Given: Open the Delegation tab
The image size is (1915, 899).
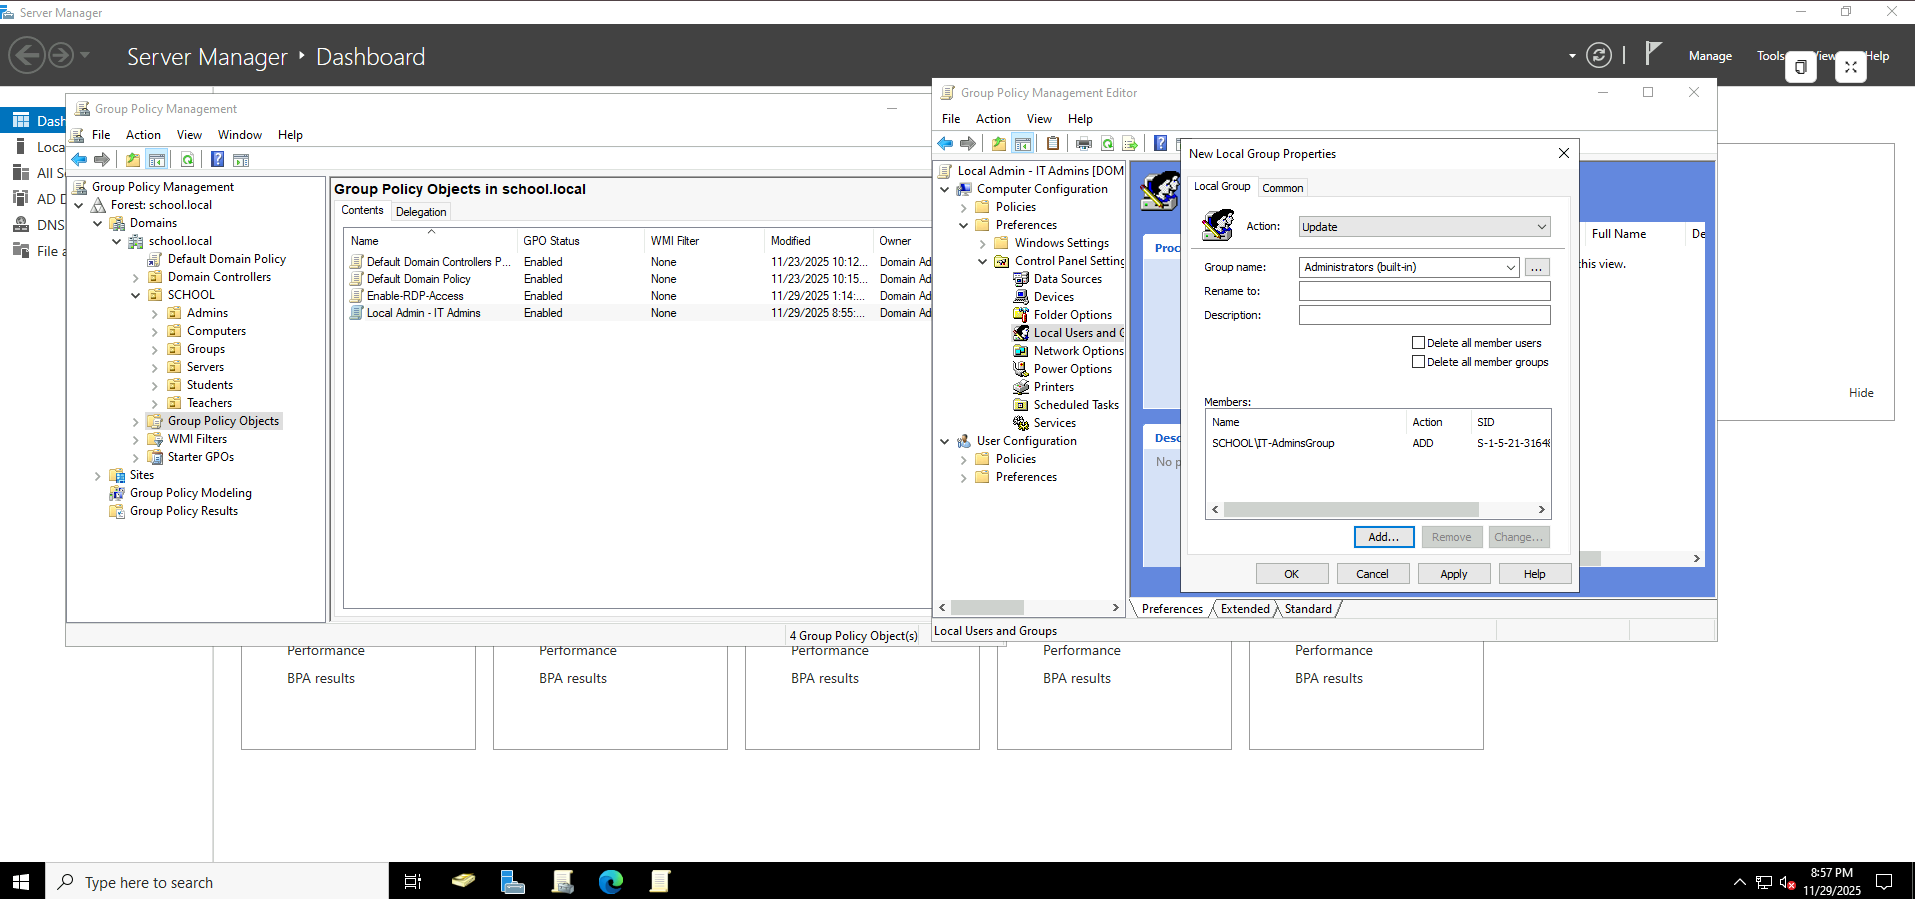Looking at the screenshot, I should click(421, 212).
